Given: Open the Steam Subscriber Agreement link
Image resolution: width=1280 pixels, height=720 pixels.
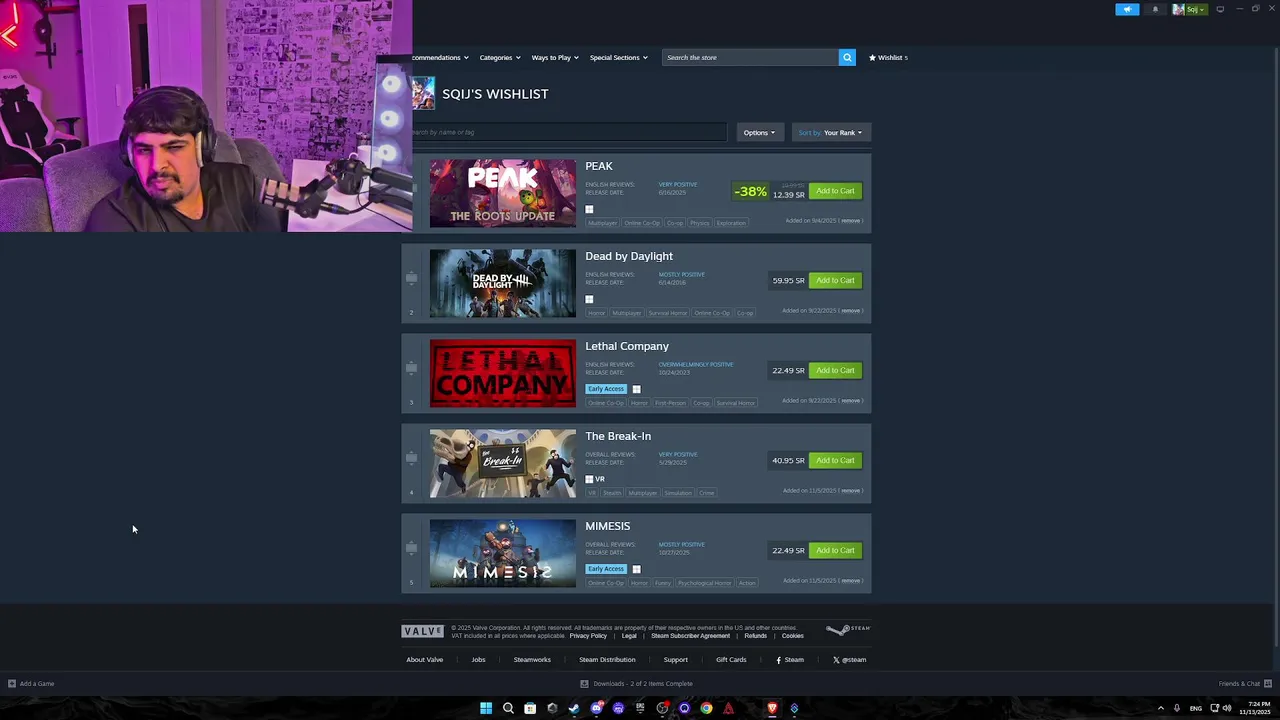Looking at the screenshot, I should pos(690,636).
